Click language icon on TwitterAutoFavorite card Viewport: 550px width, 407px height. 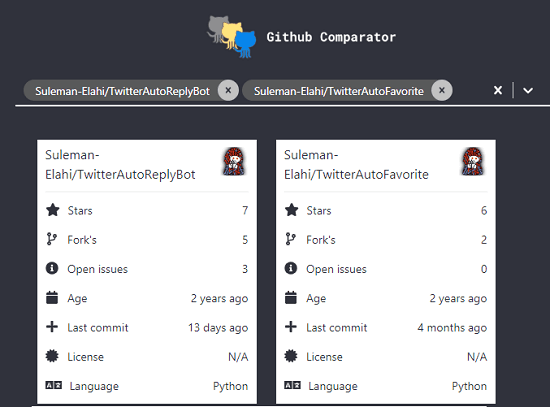coord(293,385)
